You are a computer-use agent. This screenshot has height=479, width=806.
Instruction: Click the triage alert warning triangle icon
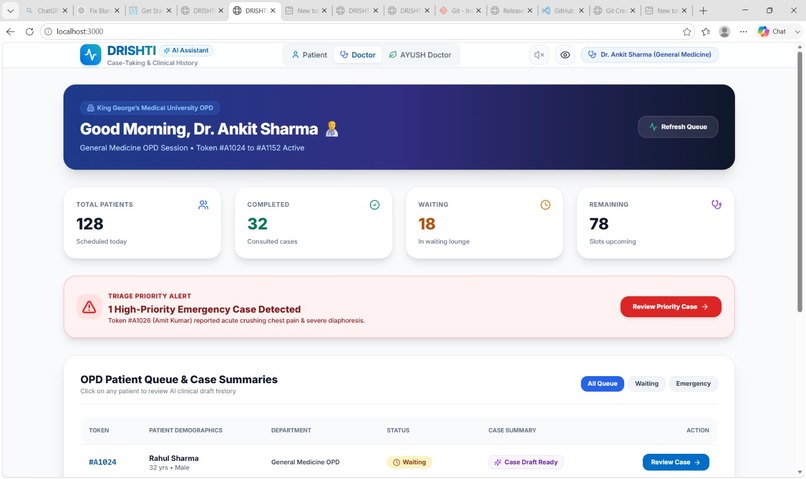(x=89, y=307)
